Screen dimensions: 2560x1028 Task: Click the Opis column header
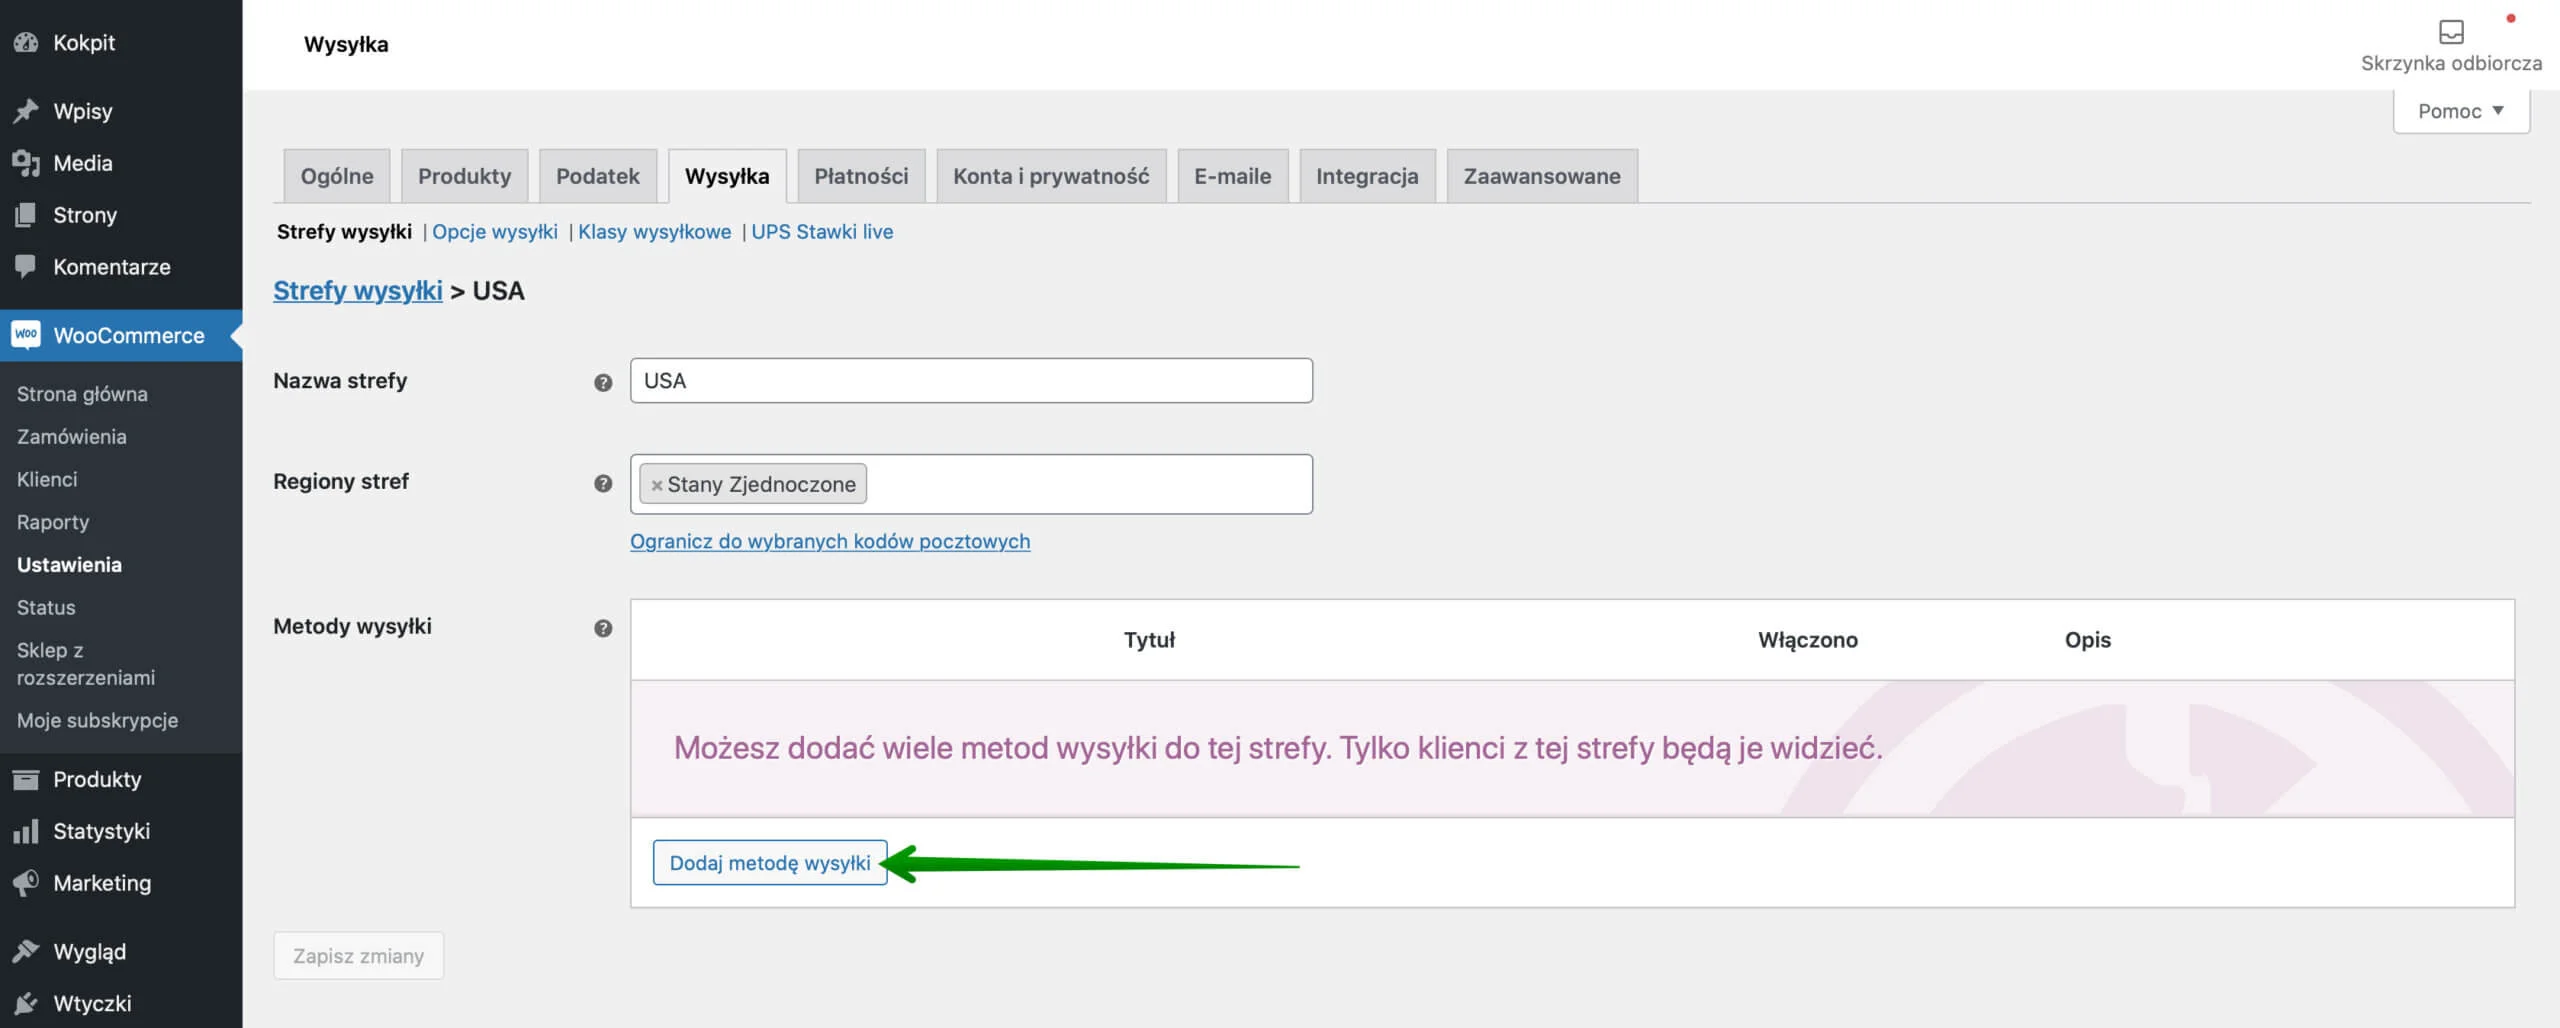click(2088, 640)
